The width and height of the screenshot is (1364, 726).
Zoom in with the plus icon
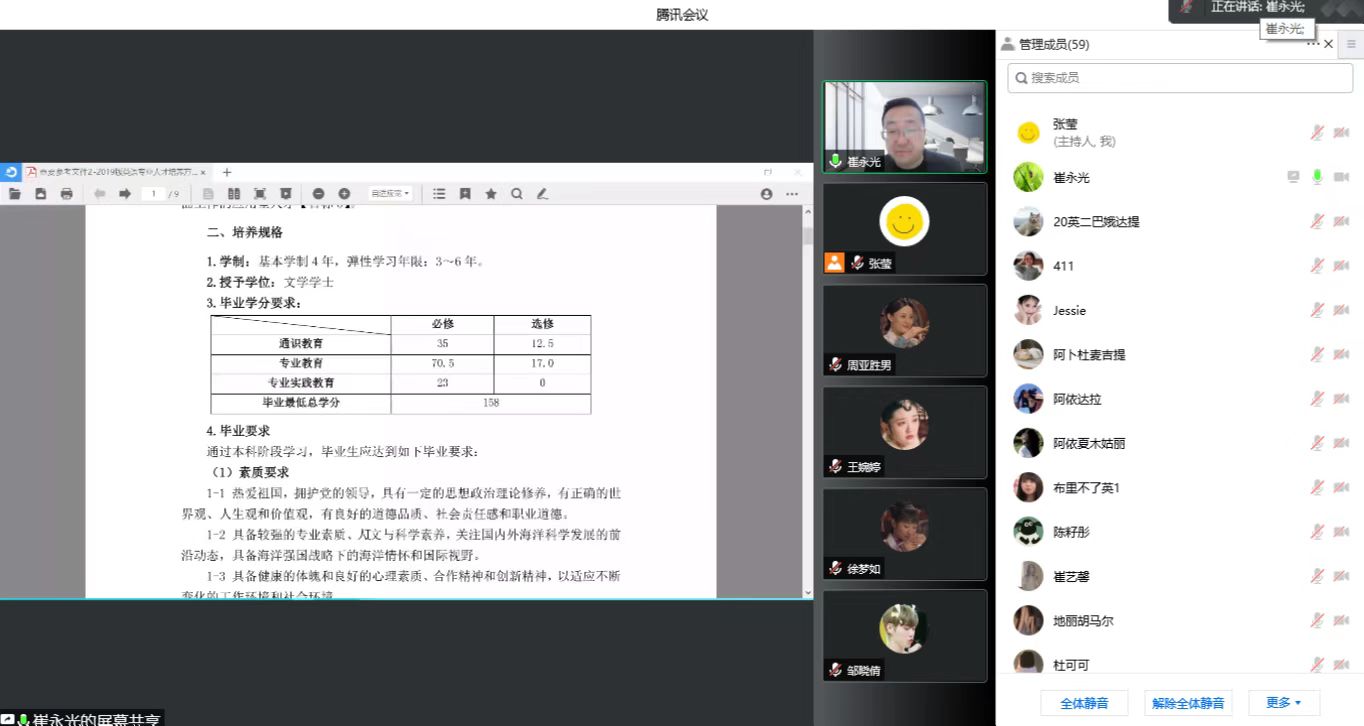coord(344,194)
